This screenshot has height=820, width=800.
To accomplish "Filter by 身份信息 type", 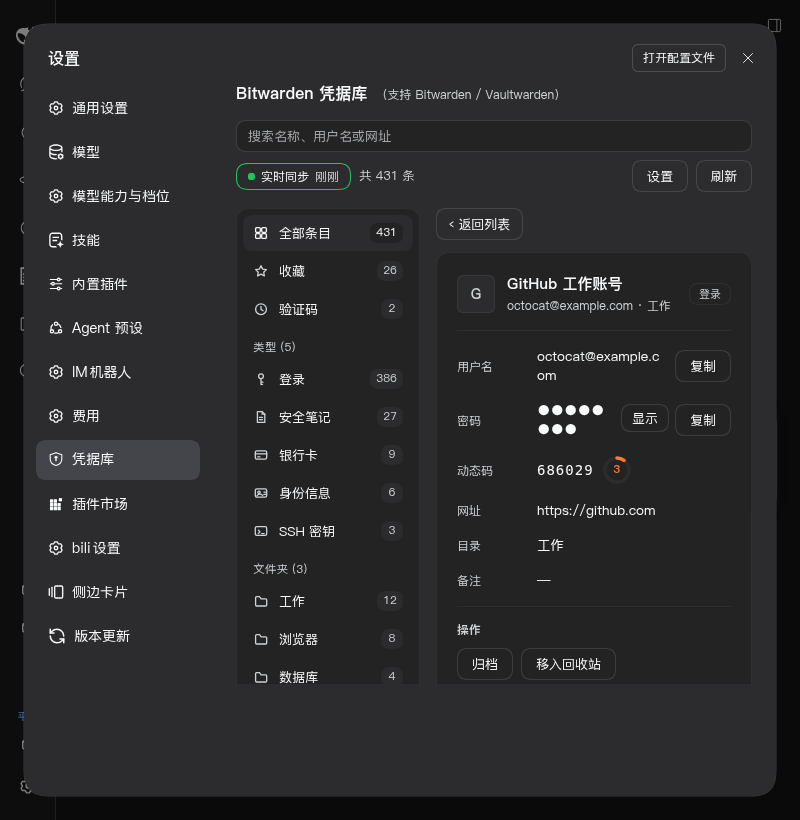I will 328,493.
